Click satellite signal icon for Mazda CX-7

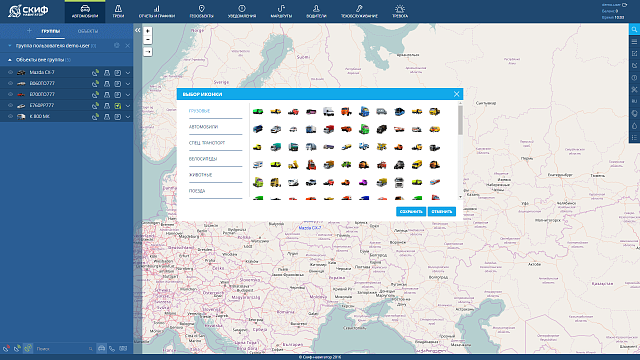95,73
